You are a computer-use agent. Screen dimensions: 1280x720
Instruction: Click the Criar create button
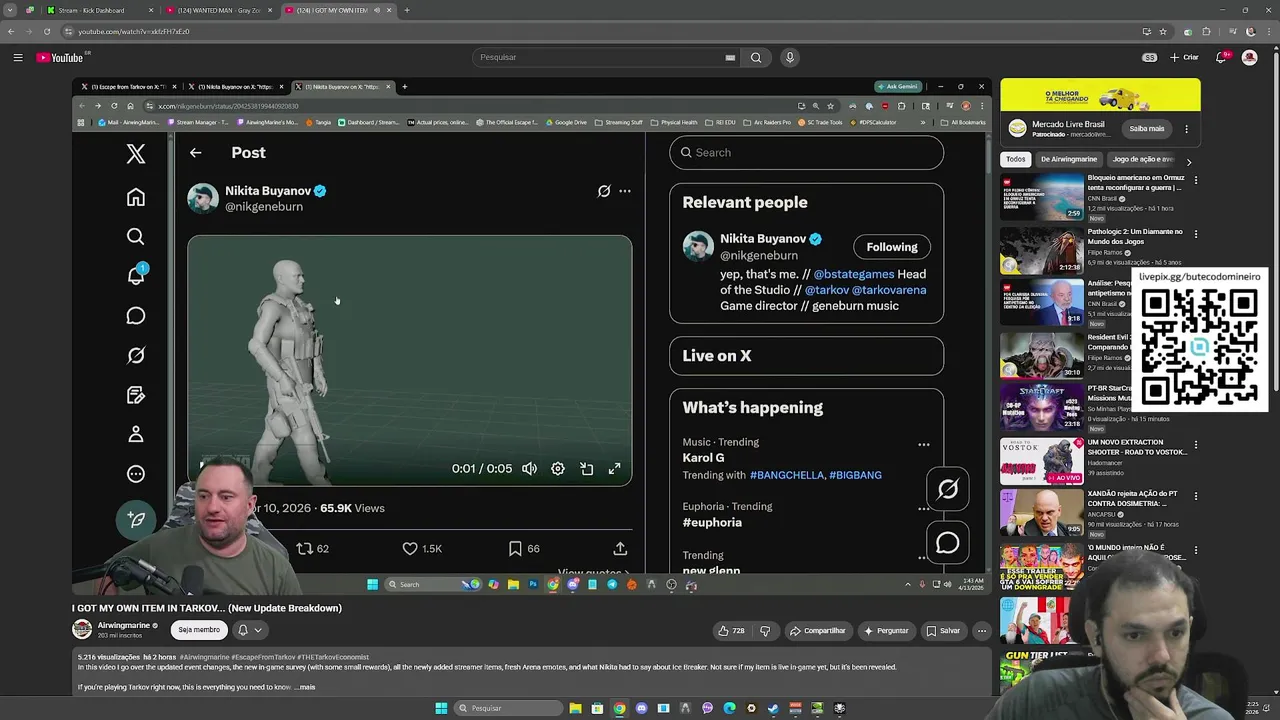click(x=1184, y=57)
